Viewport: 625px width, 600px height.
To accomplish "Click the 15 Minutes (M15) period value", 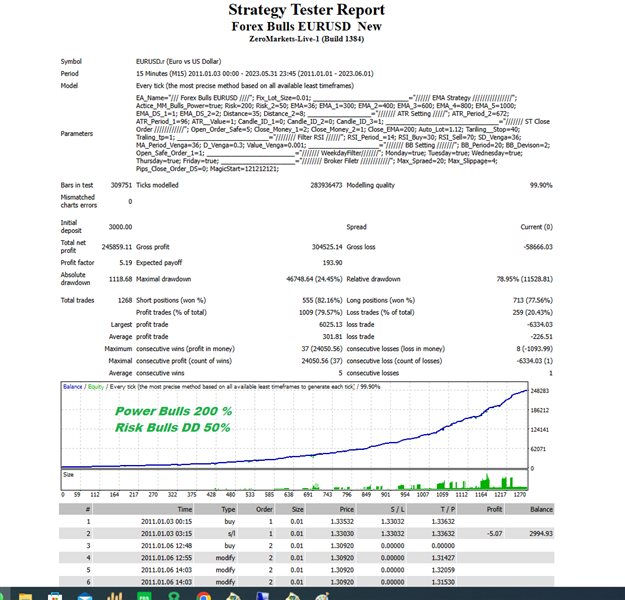I will click(x=255, y=73).
